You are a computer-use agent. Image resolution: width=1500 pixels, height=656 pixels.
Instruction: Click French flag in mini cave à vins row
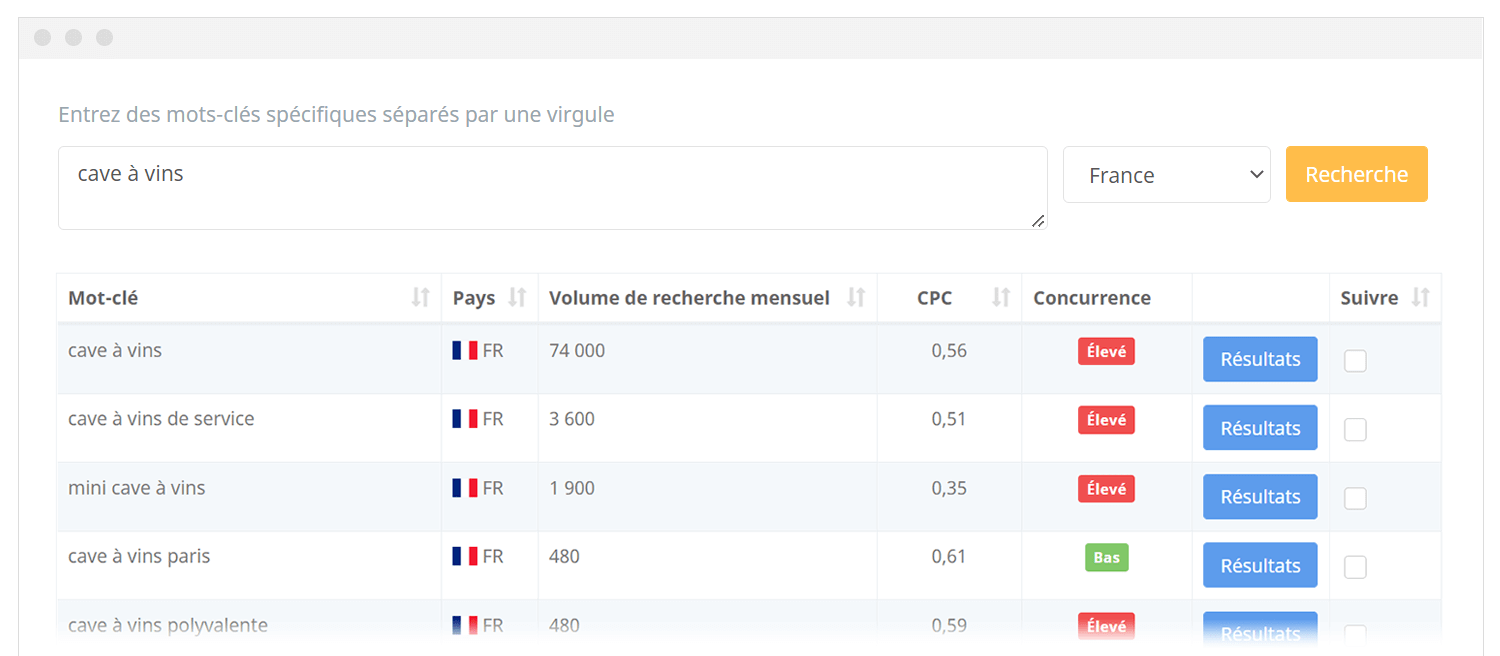point(465,489)
